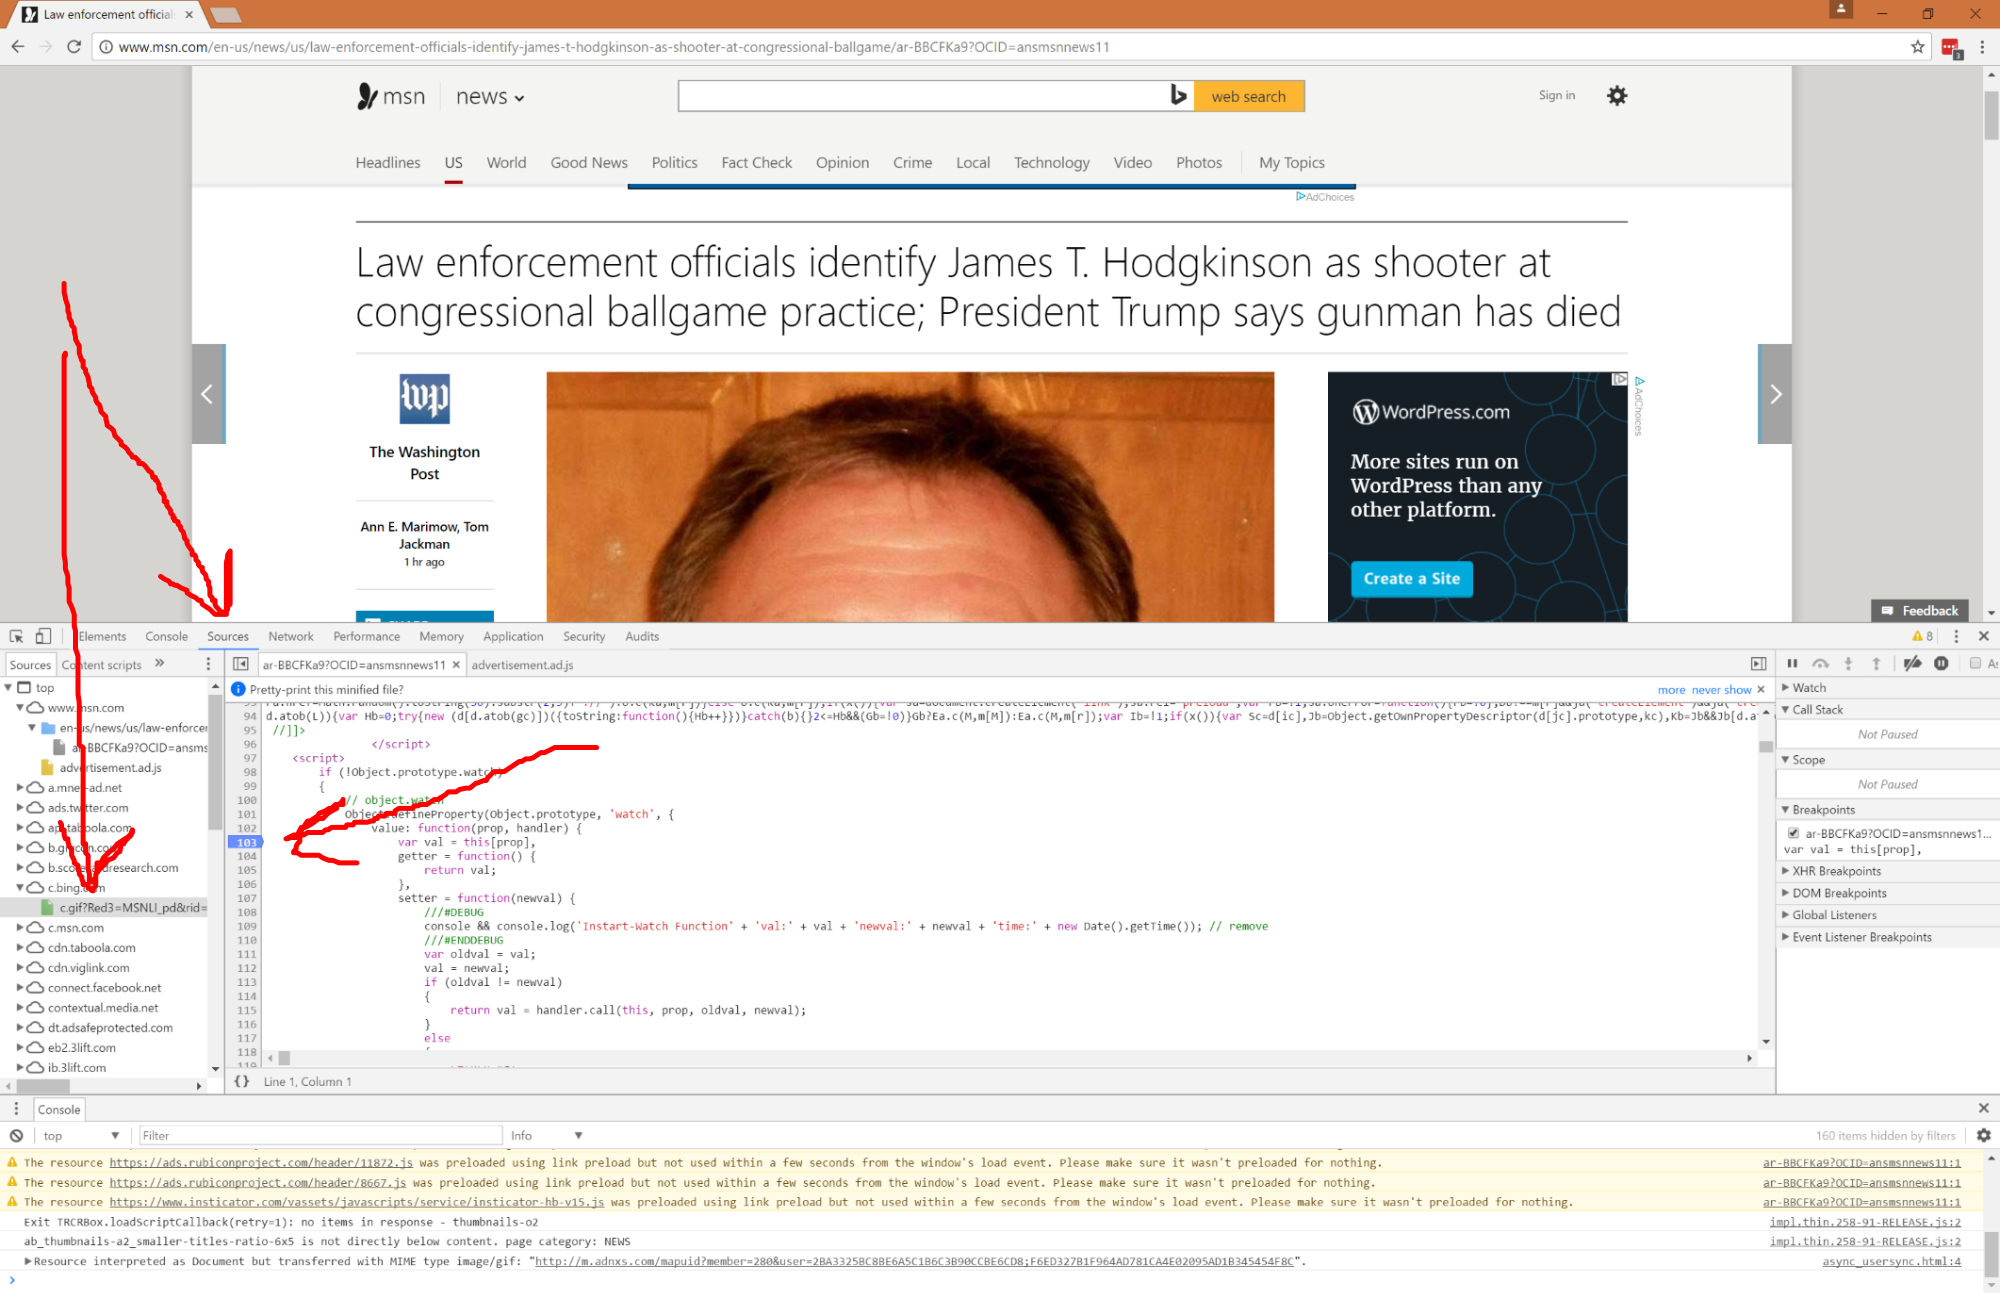Toggle pause on exceptions icon

1941,663
